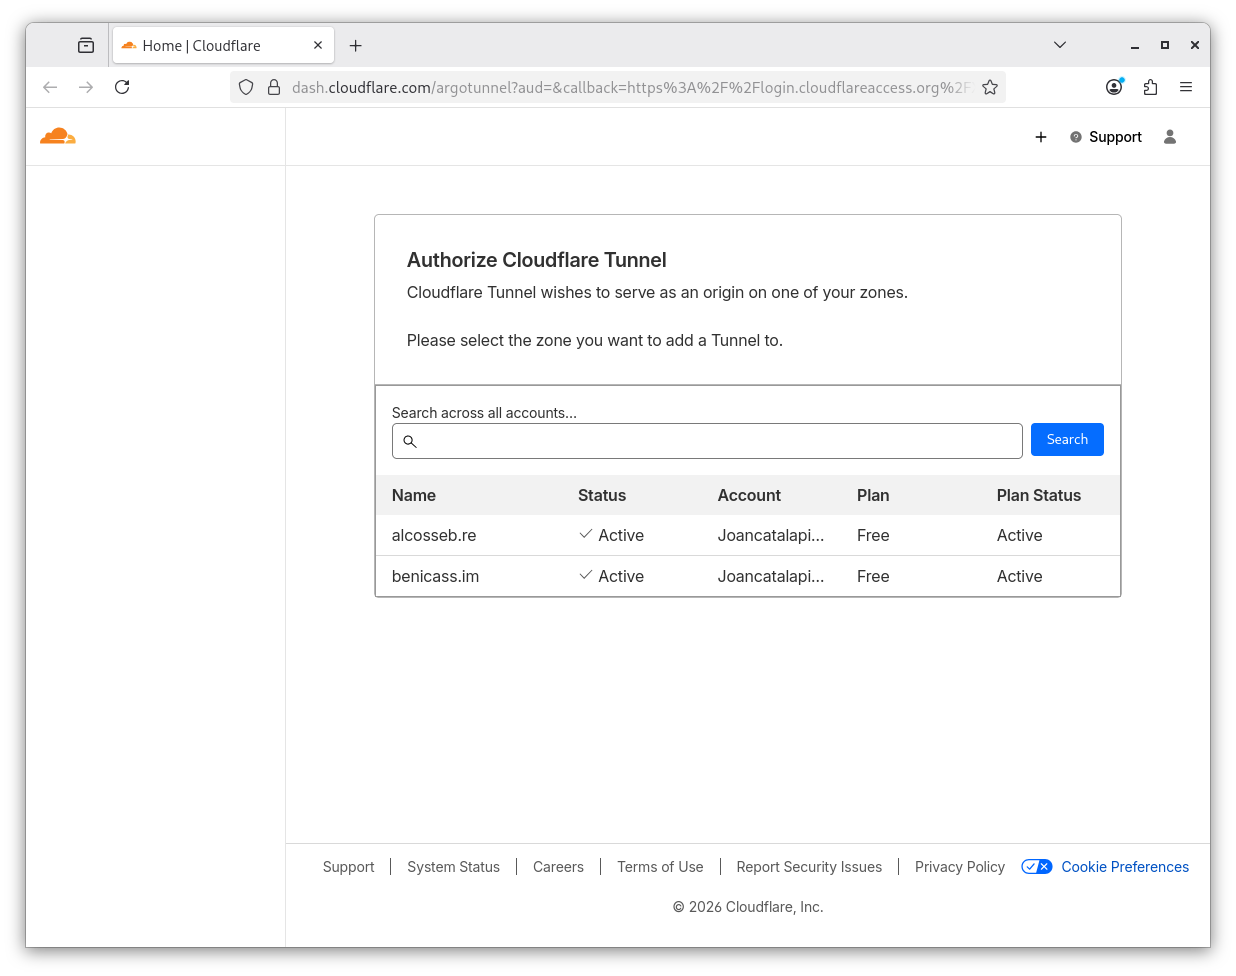1236x976 pixels.
Task: Open the Support dropdown in header
Action: pyautogui.click(x=1105, y=137)
